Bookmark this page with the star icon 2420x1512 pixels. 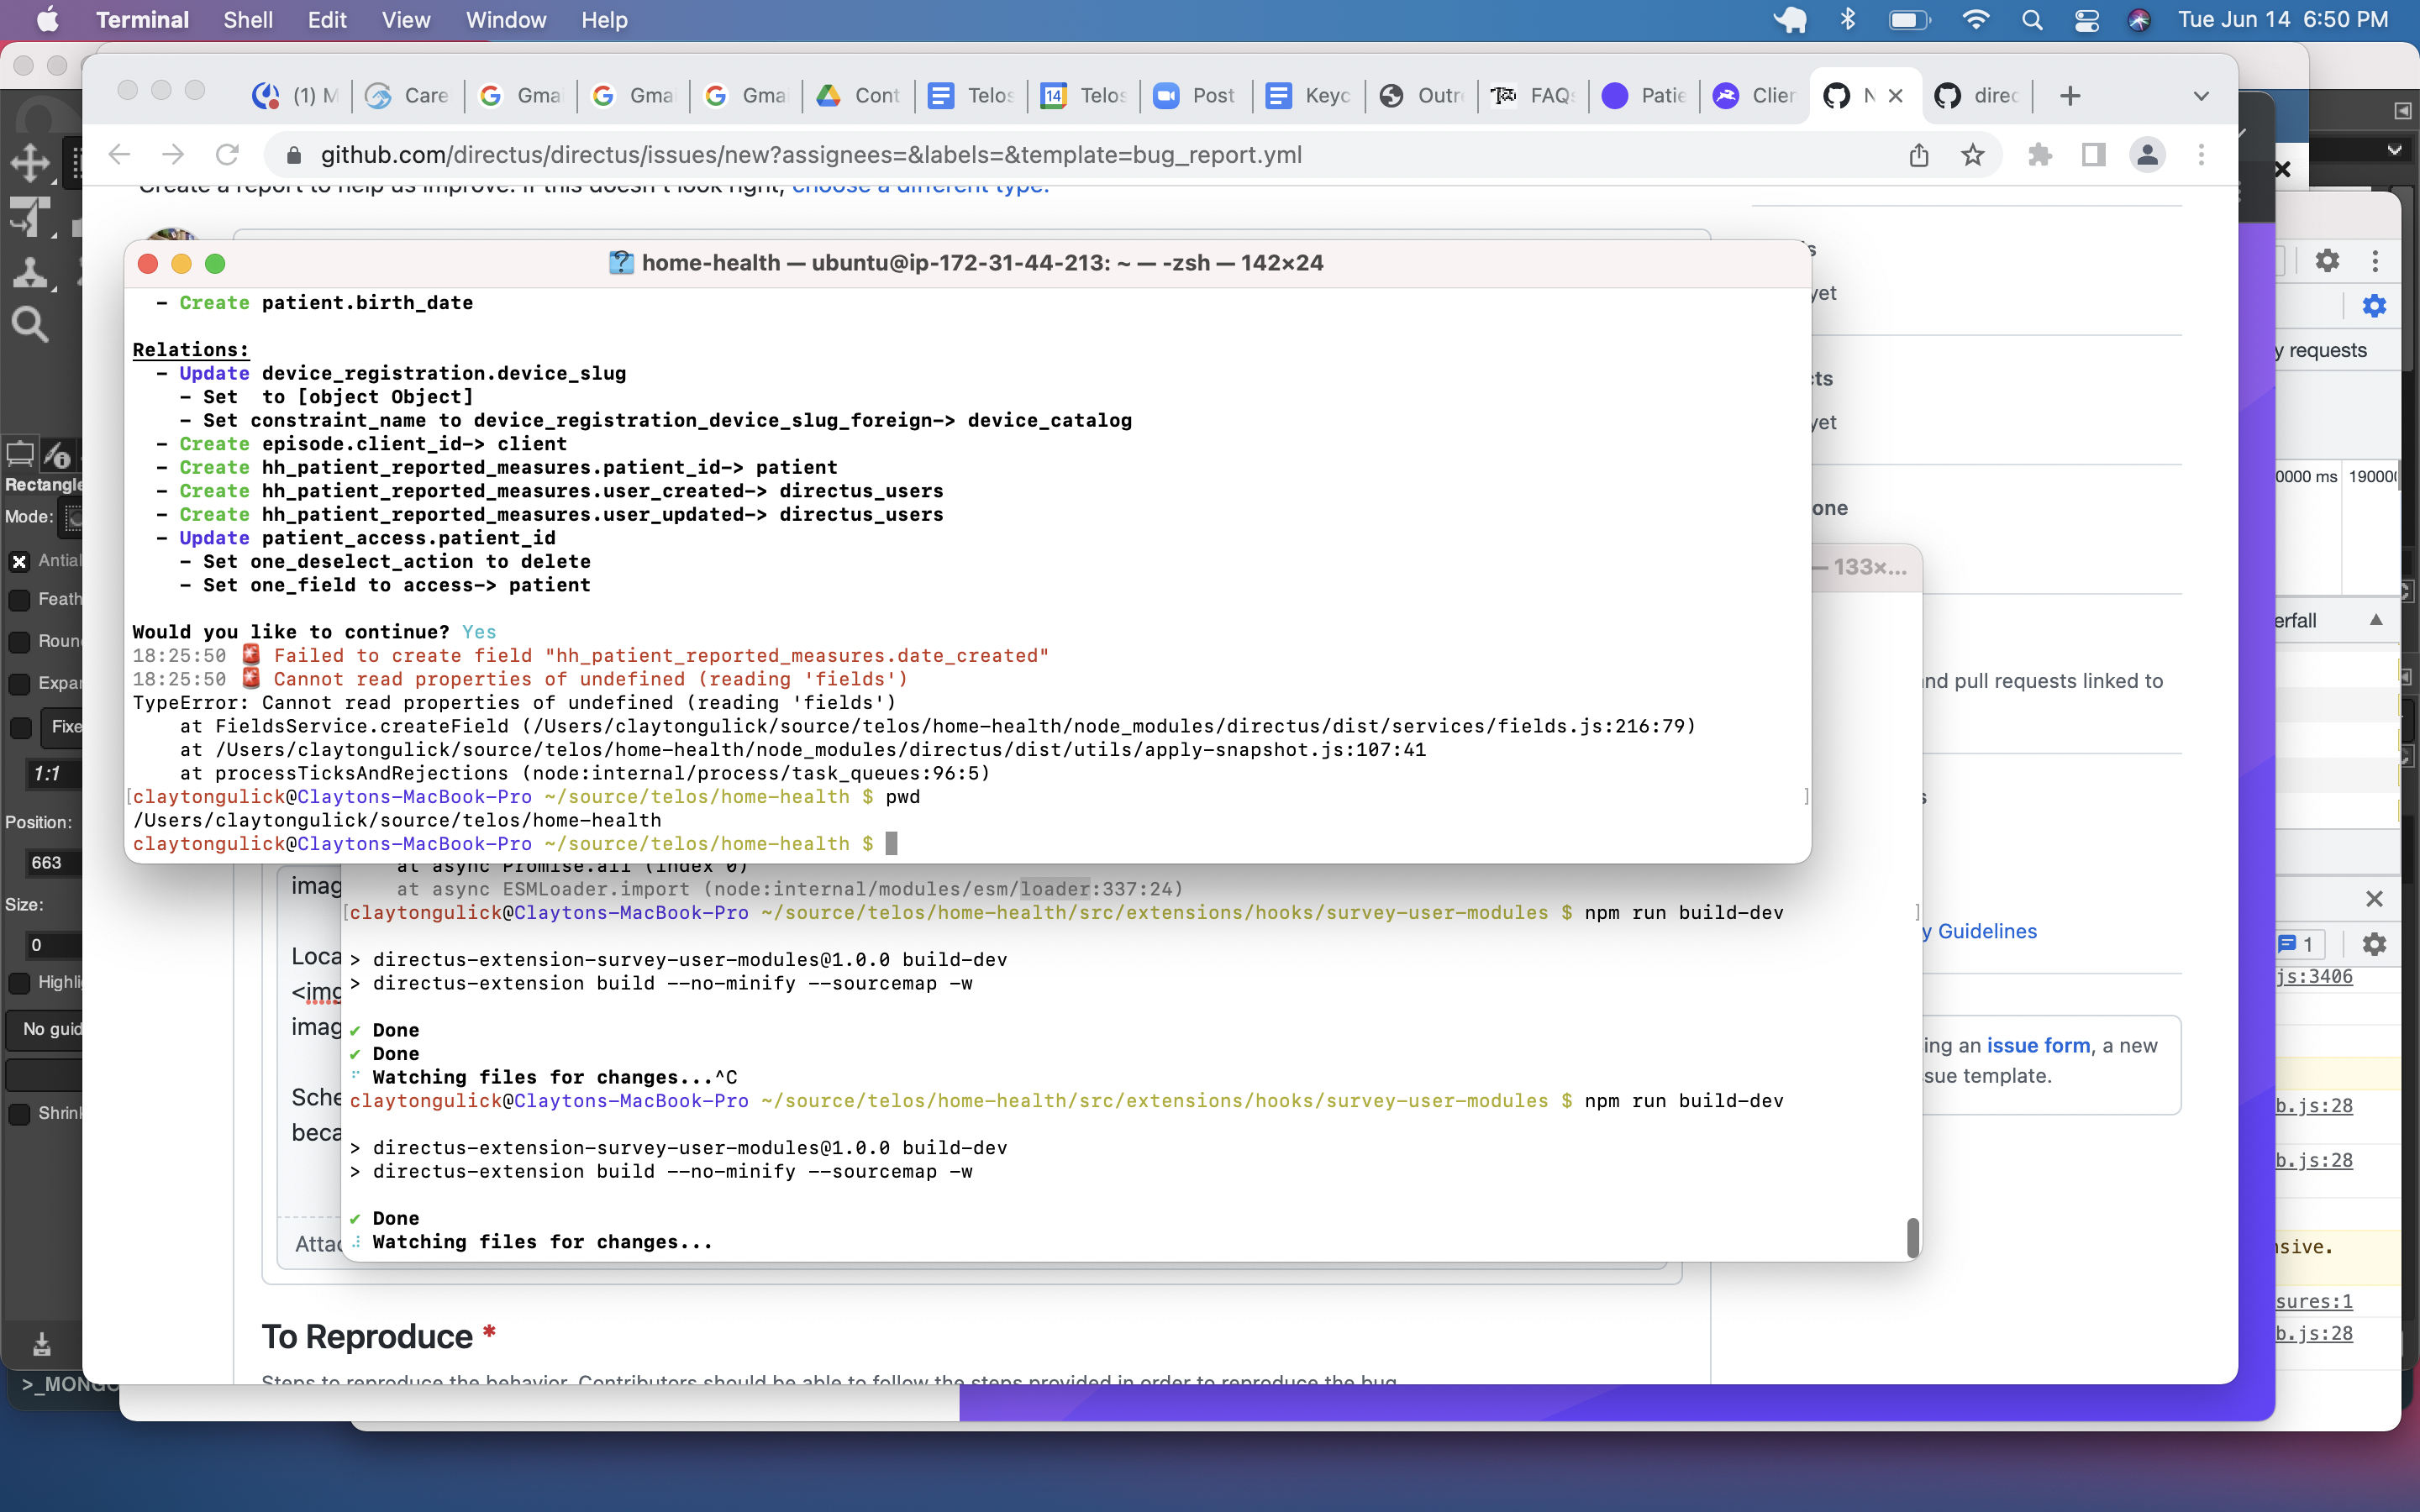point(1972,155)
